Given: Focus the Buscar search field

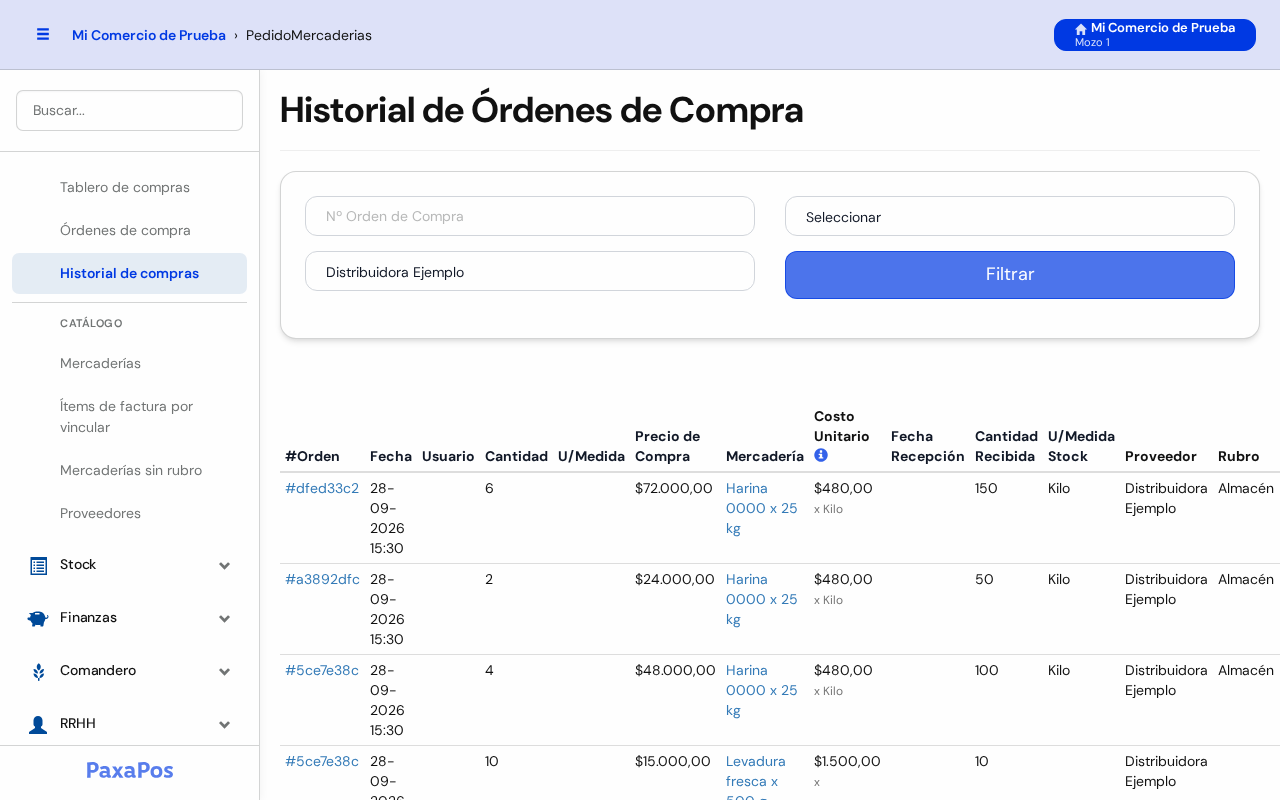Looking at the screenshot, I should [x=129, y=110].
